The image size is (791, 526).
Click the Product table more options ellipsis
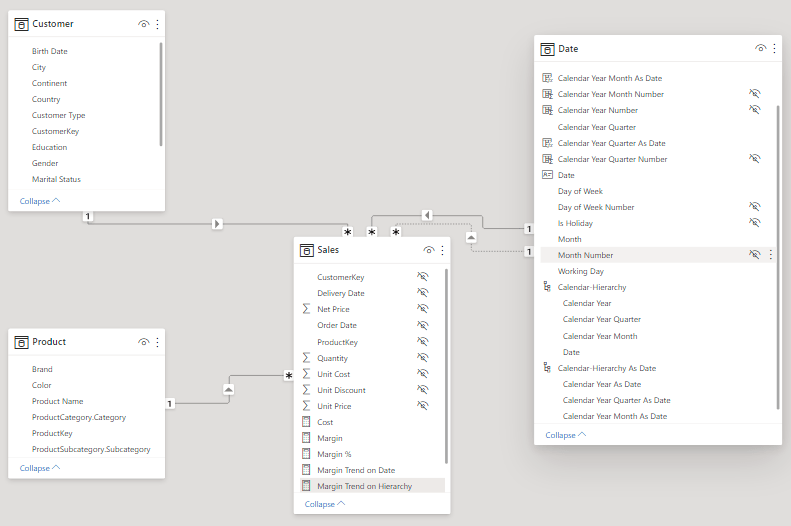157,342
